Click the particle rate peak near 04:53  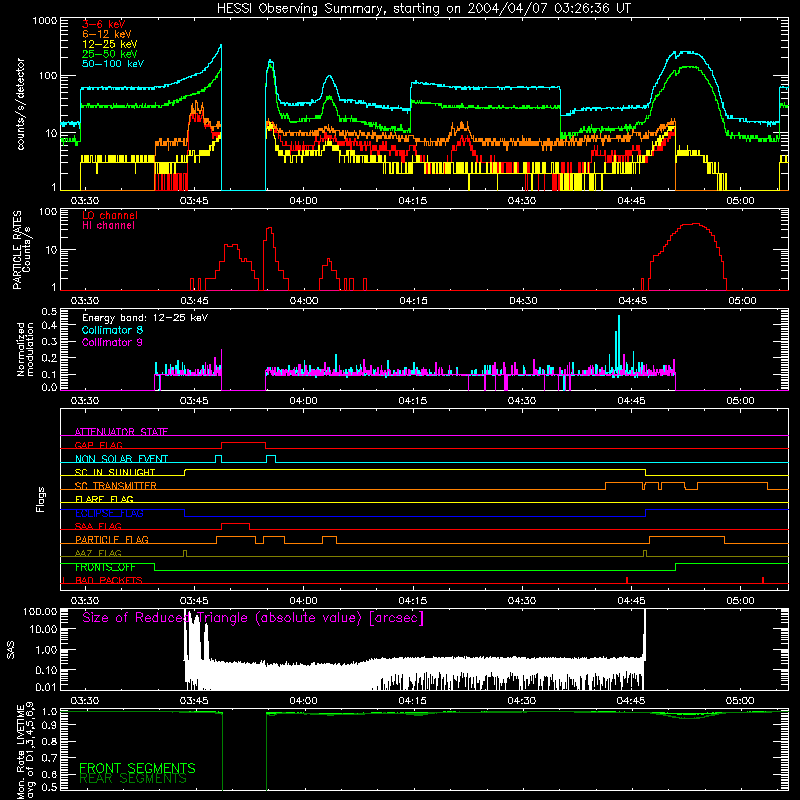pyautogui.click(x=693, y=224)
